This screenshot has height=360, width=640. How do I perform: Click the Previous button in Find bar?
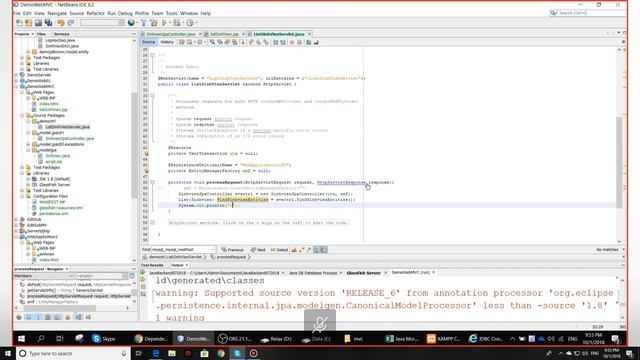tap(232, 249)
